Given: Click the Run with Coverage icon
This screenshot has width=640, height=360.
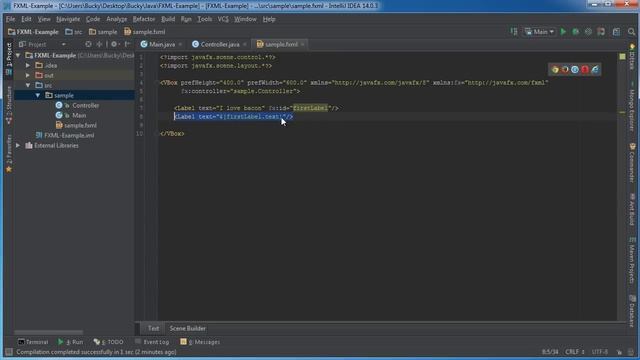Looking at the screenshot, I should pos(588,31).
